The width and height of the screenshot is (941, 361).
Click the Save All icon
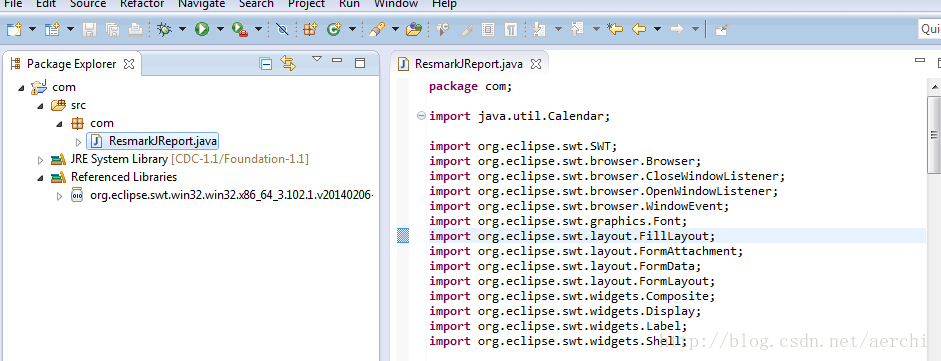(x=112, y=29)
